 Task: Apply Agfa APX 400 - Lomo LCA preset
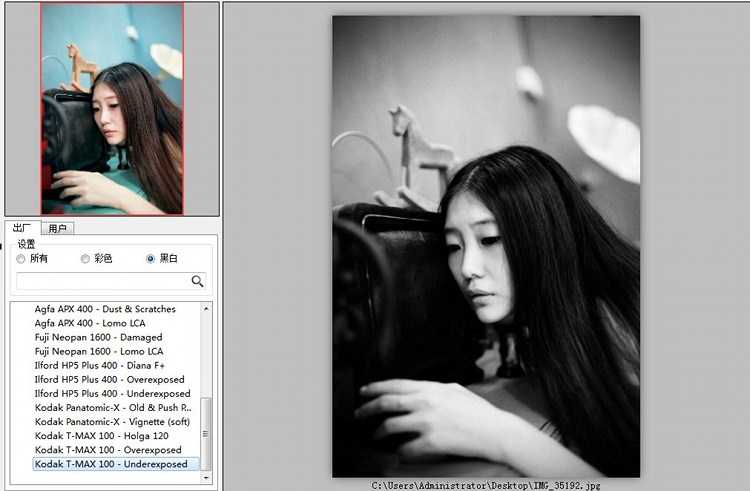pyautogui.click(x=91, y=323)
